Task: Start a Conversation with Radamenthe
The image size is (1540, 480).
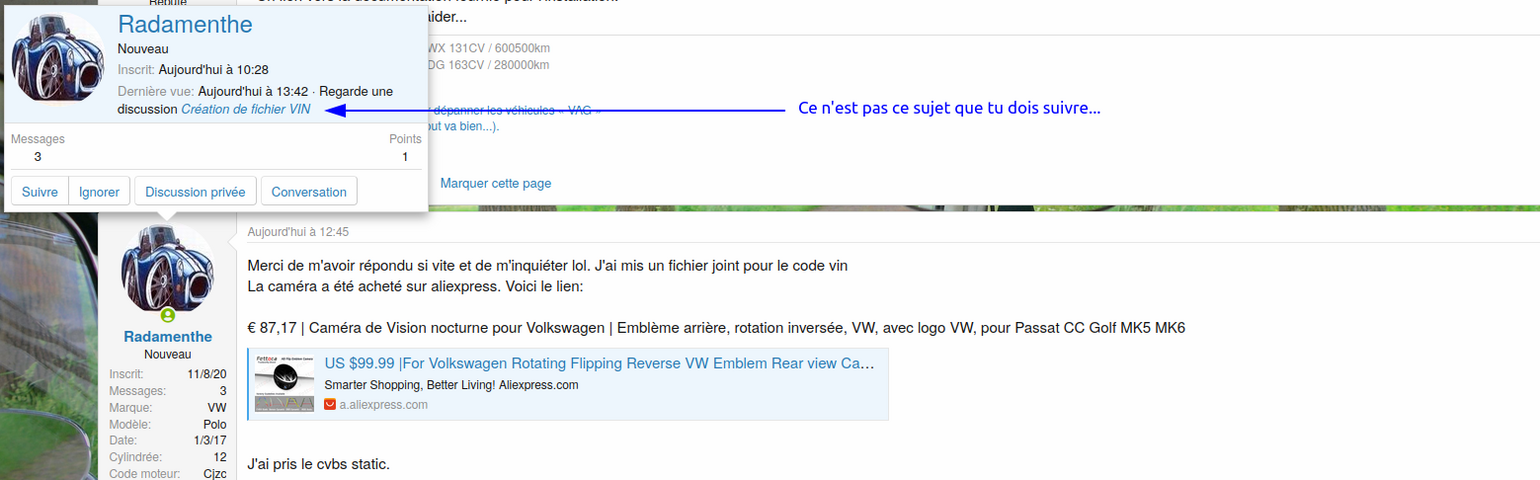Action: click(309, 192)
